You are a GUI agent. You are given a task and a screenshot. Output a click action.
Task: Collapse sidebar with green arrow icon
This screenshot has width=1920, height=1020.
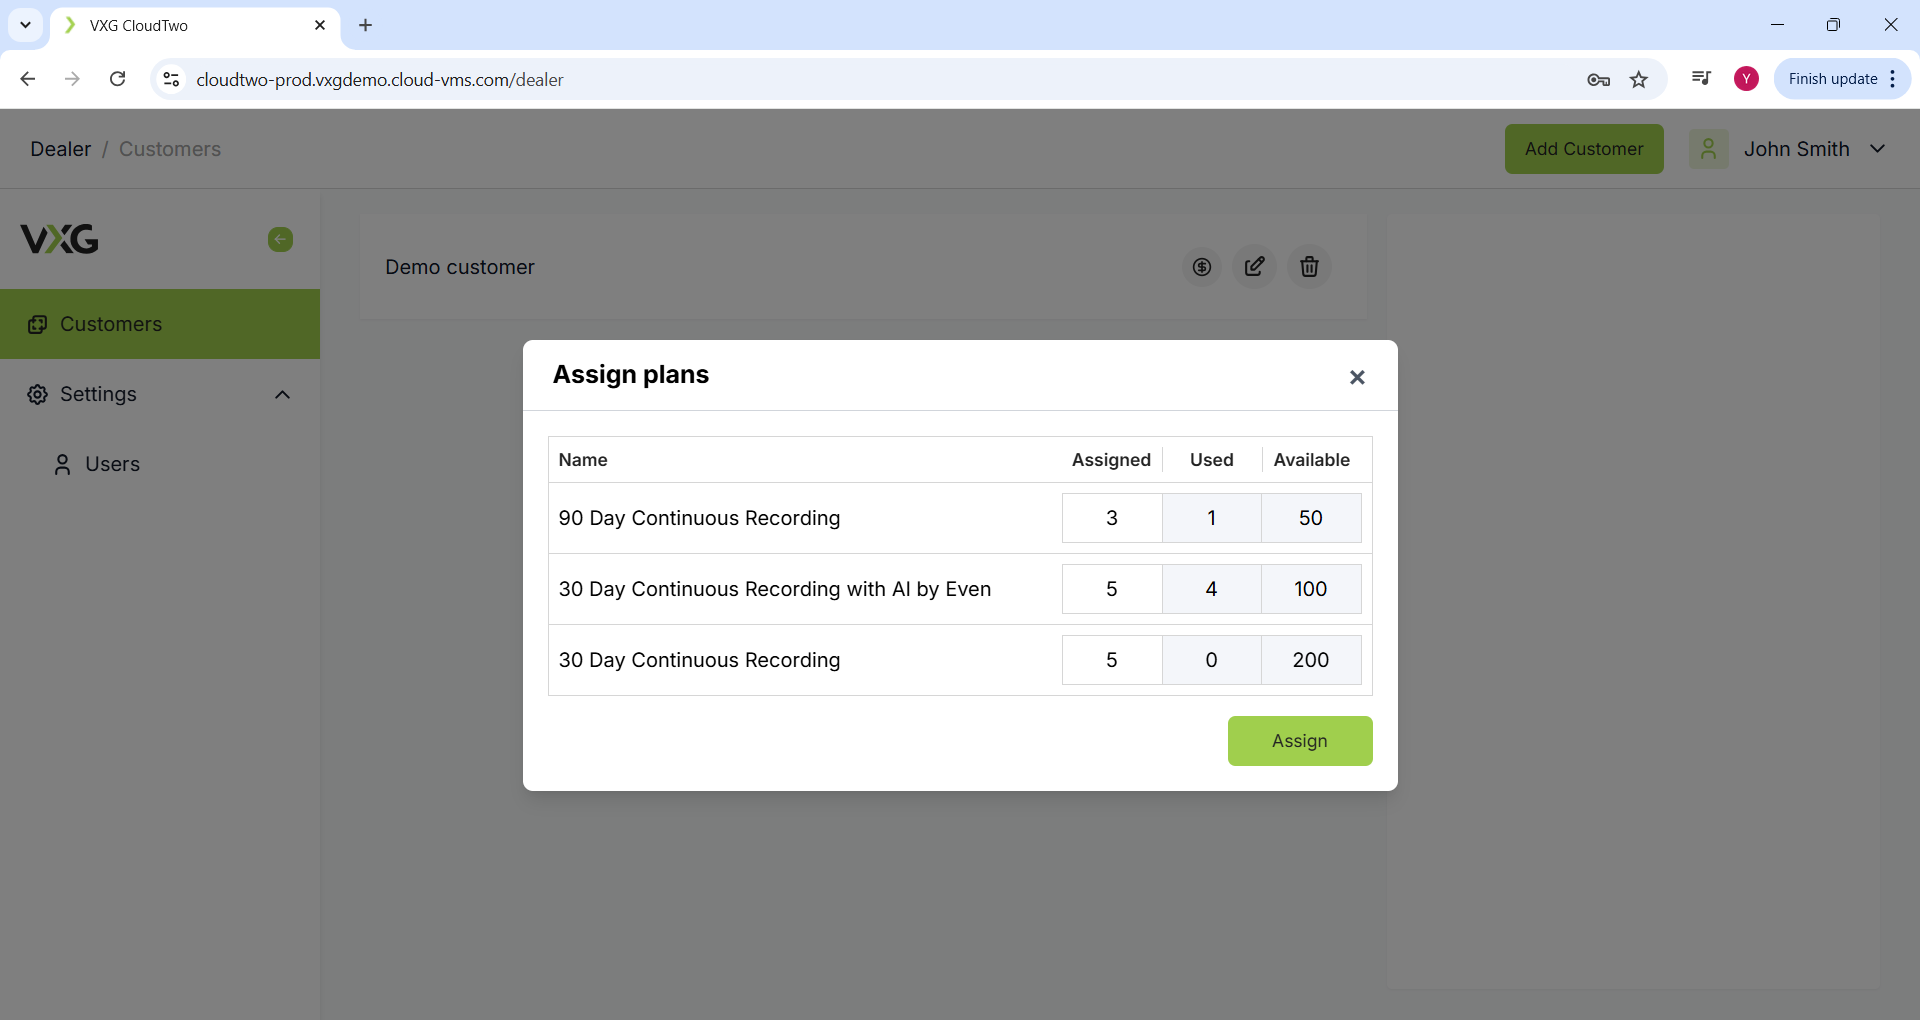(280, 239)
